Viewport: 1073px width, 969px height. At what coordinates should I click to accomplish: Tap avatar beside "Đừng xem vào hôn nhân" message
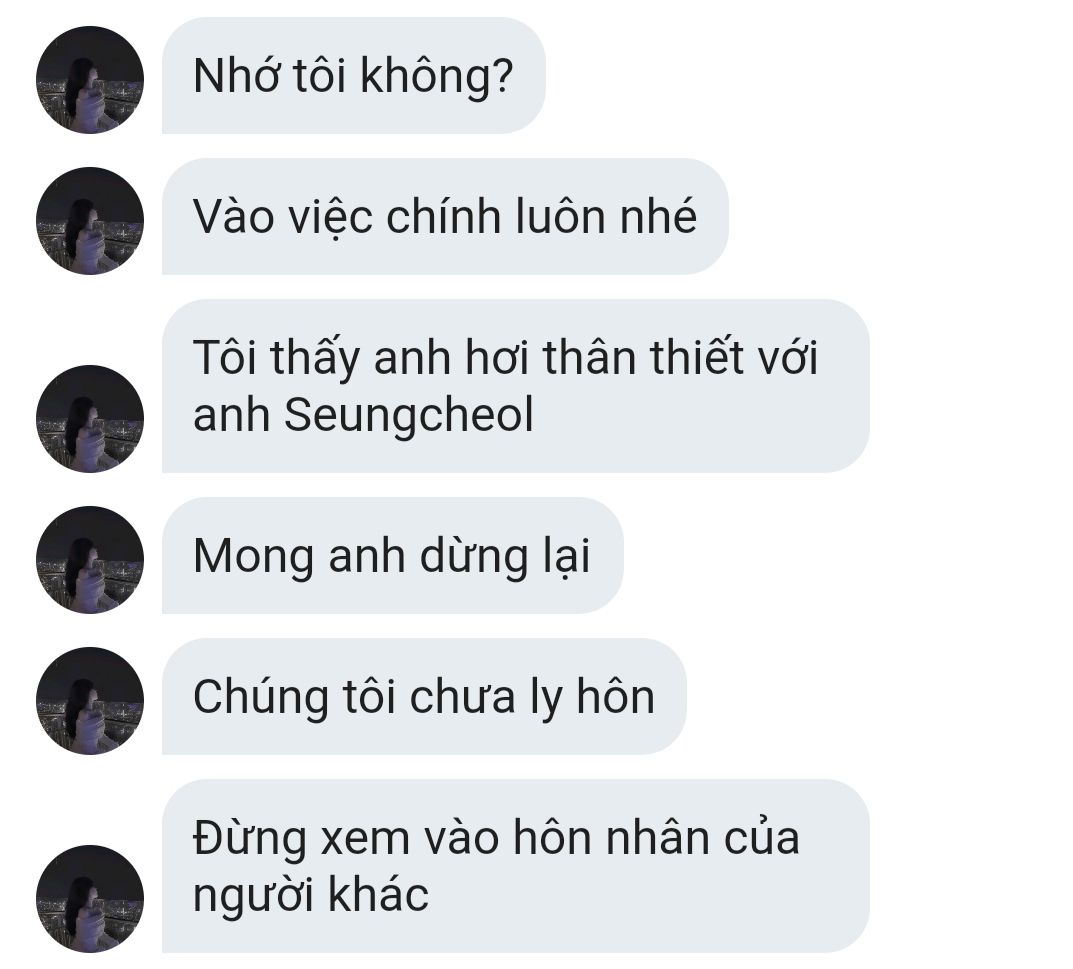90,899
